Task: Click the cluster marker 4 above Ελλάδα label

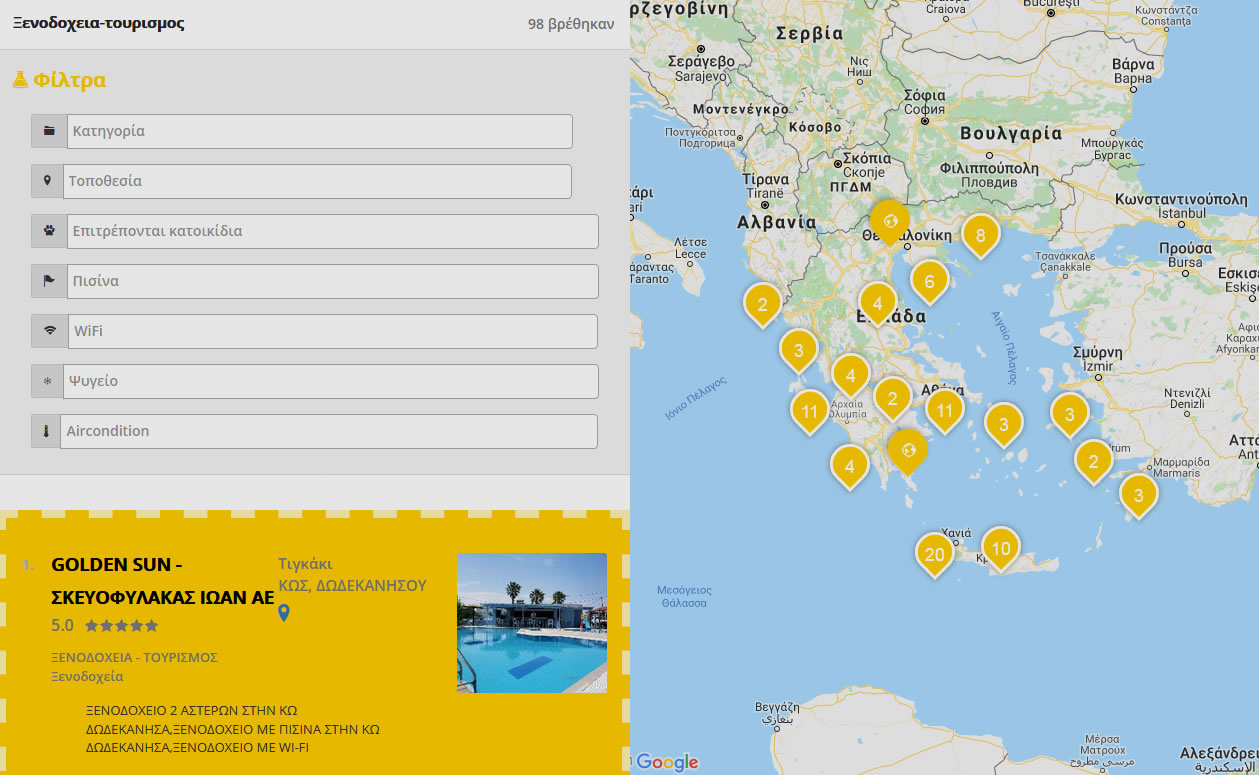Action: [877, 304]
